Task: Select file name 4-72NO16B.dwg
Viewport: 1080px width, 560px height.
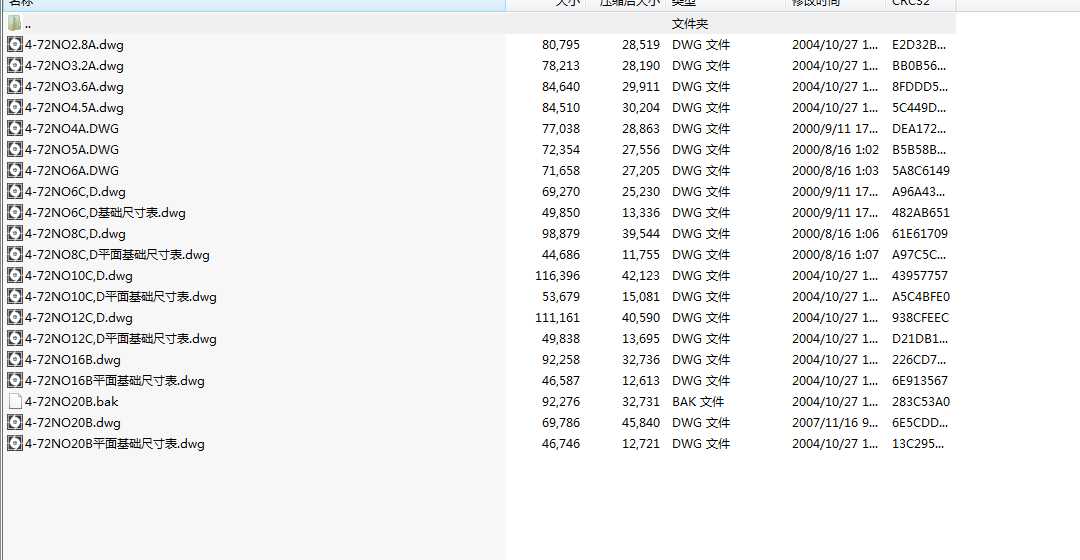Action: click(x=73, y=360)
